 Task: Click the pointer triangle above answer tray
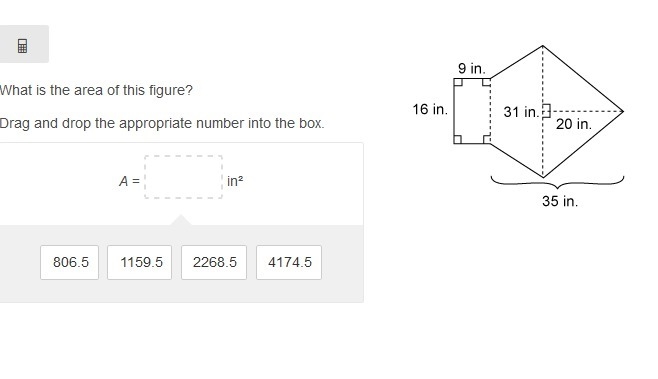pyautogui.click(x=181, y=220)
